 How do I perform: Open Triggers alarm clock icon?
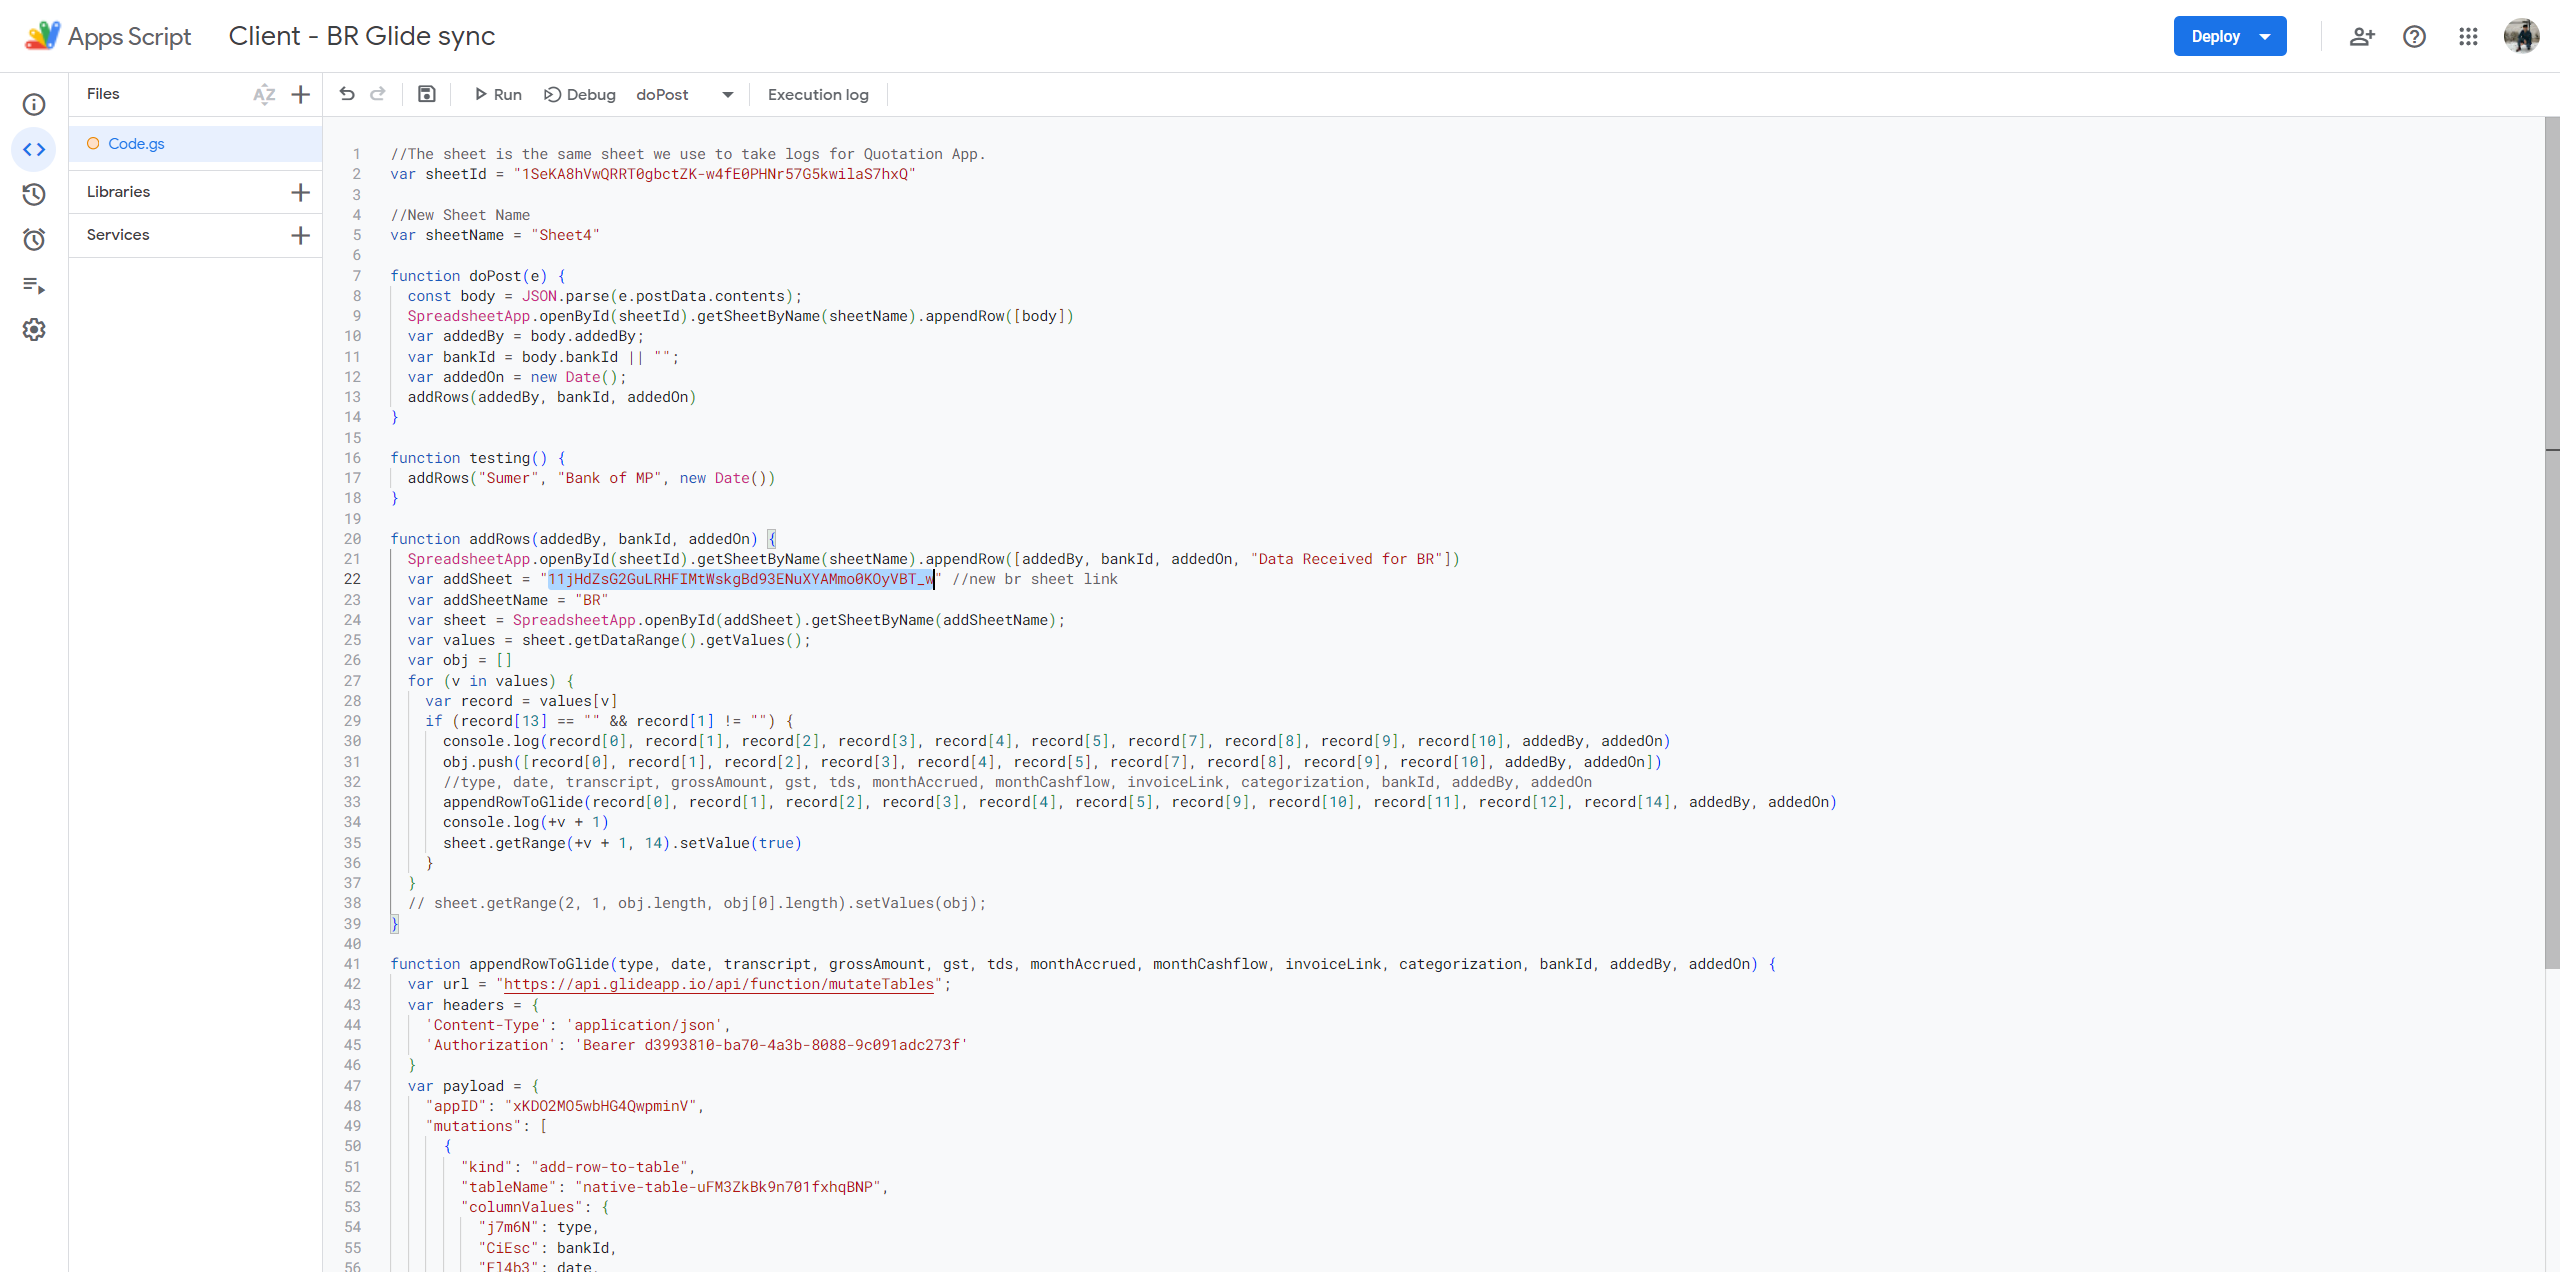coord(34,240)
